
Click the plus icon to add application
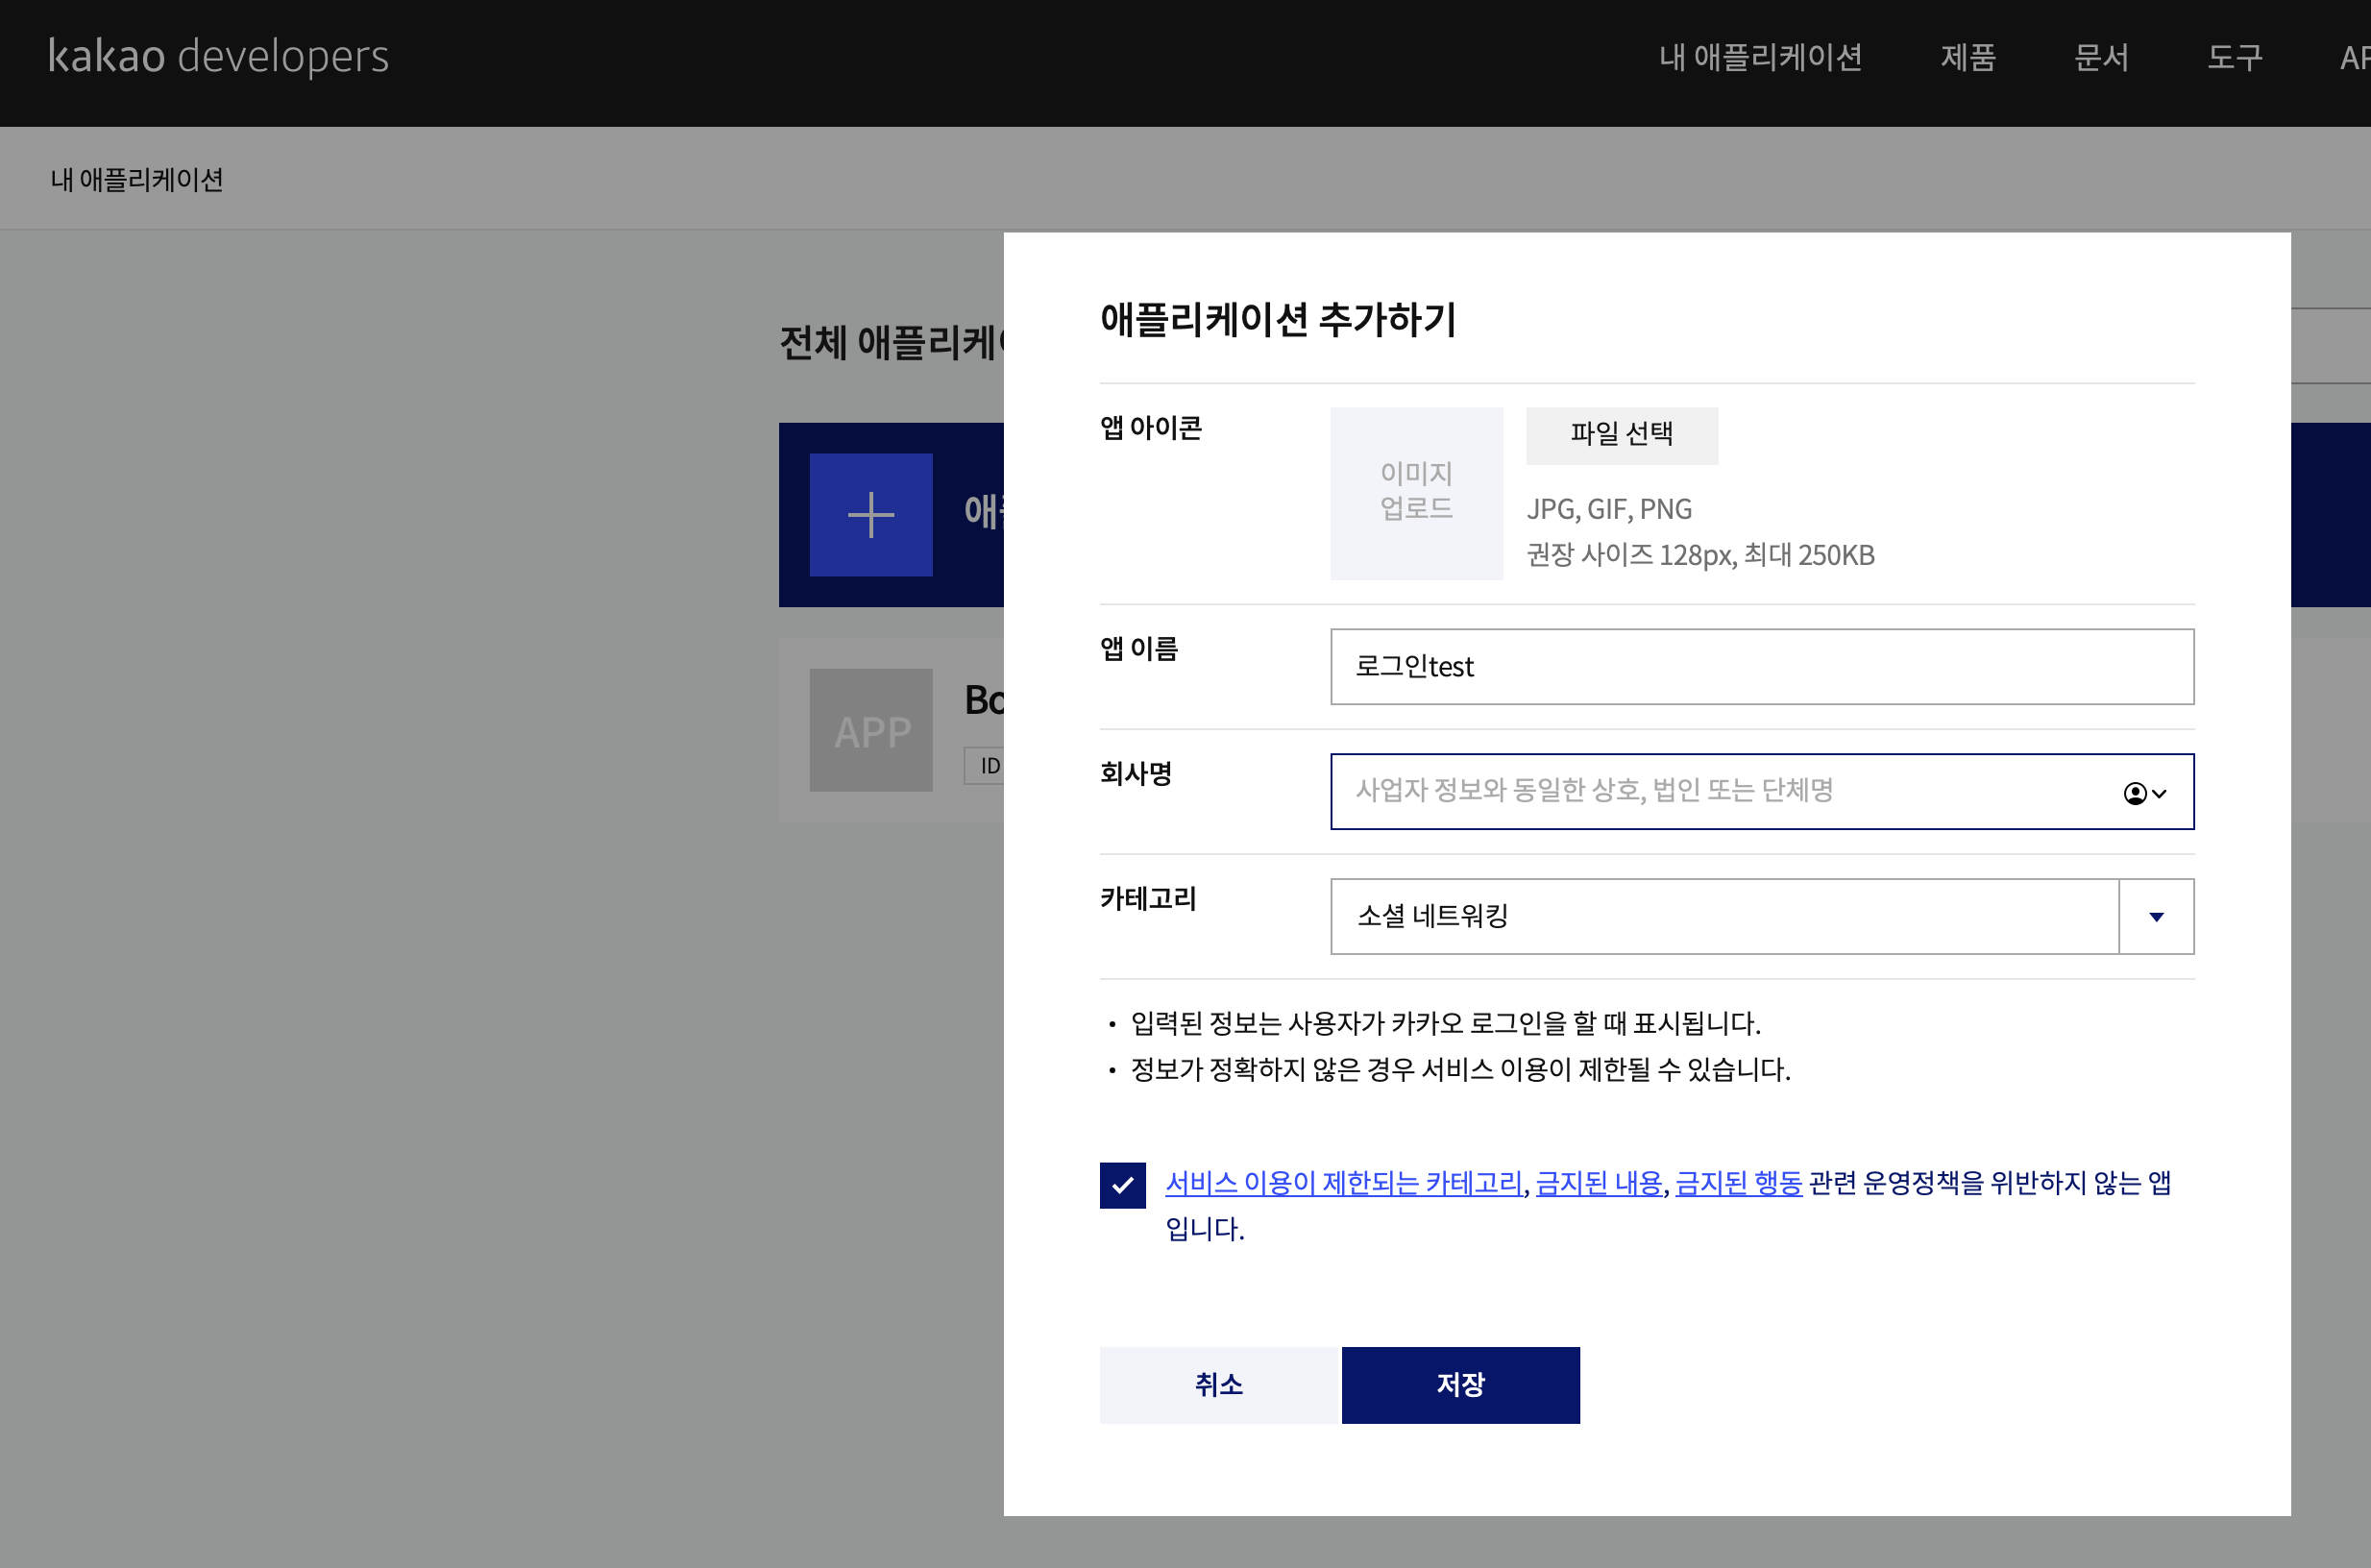[870, 515]
